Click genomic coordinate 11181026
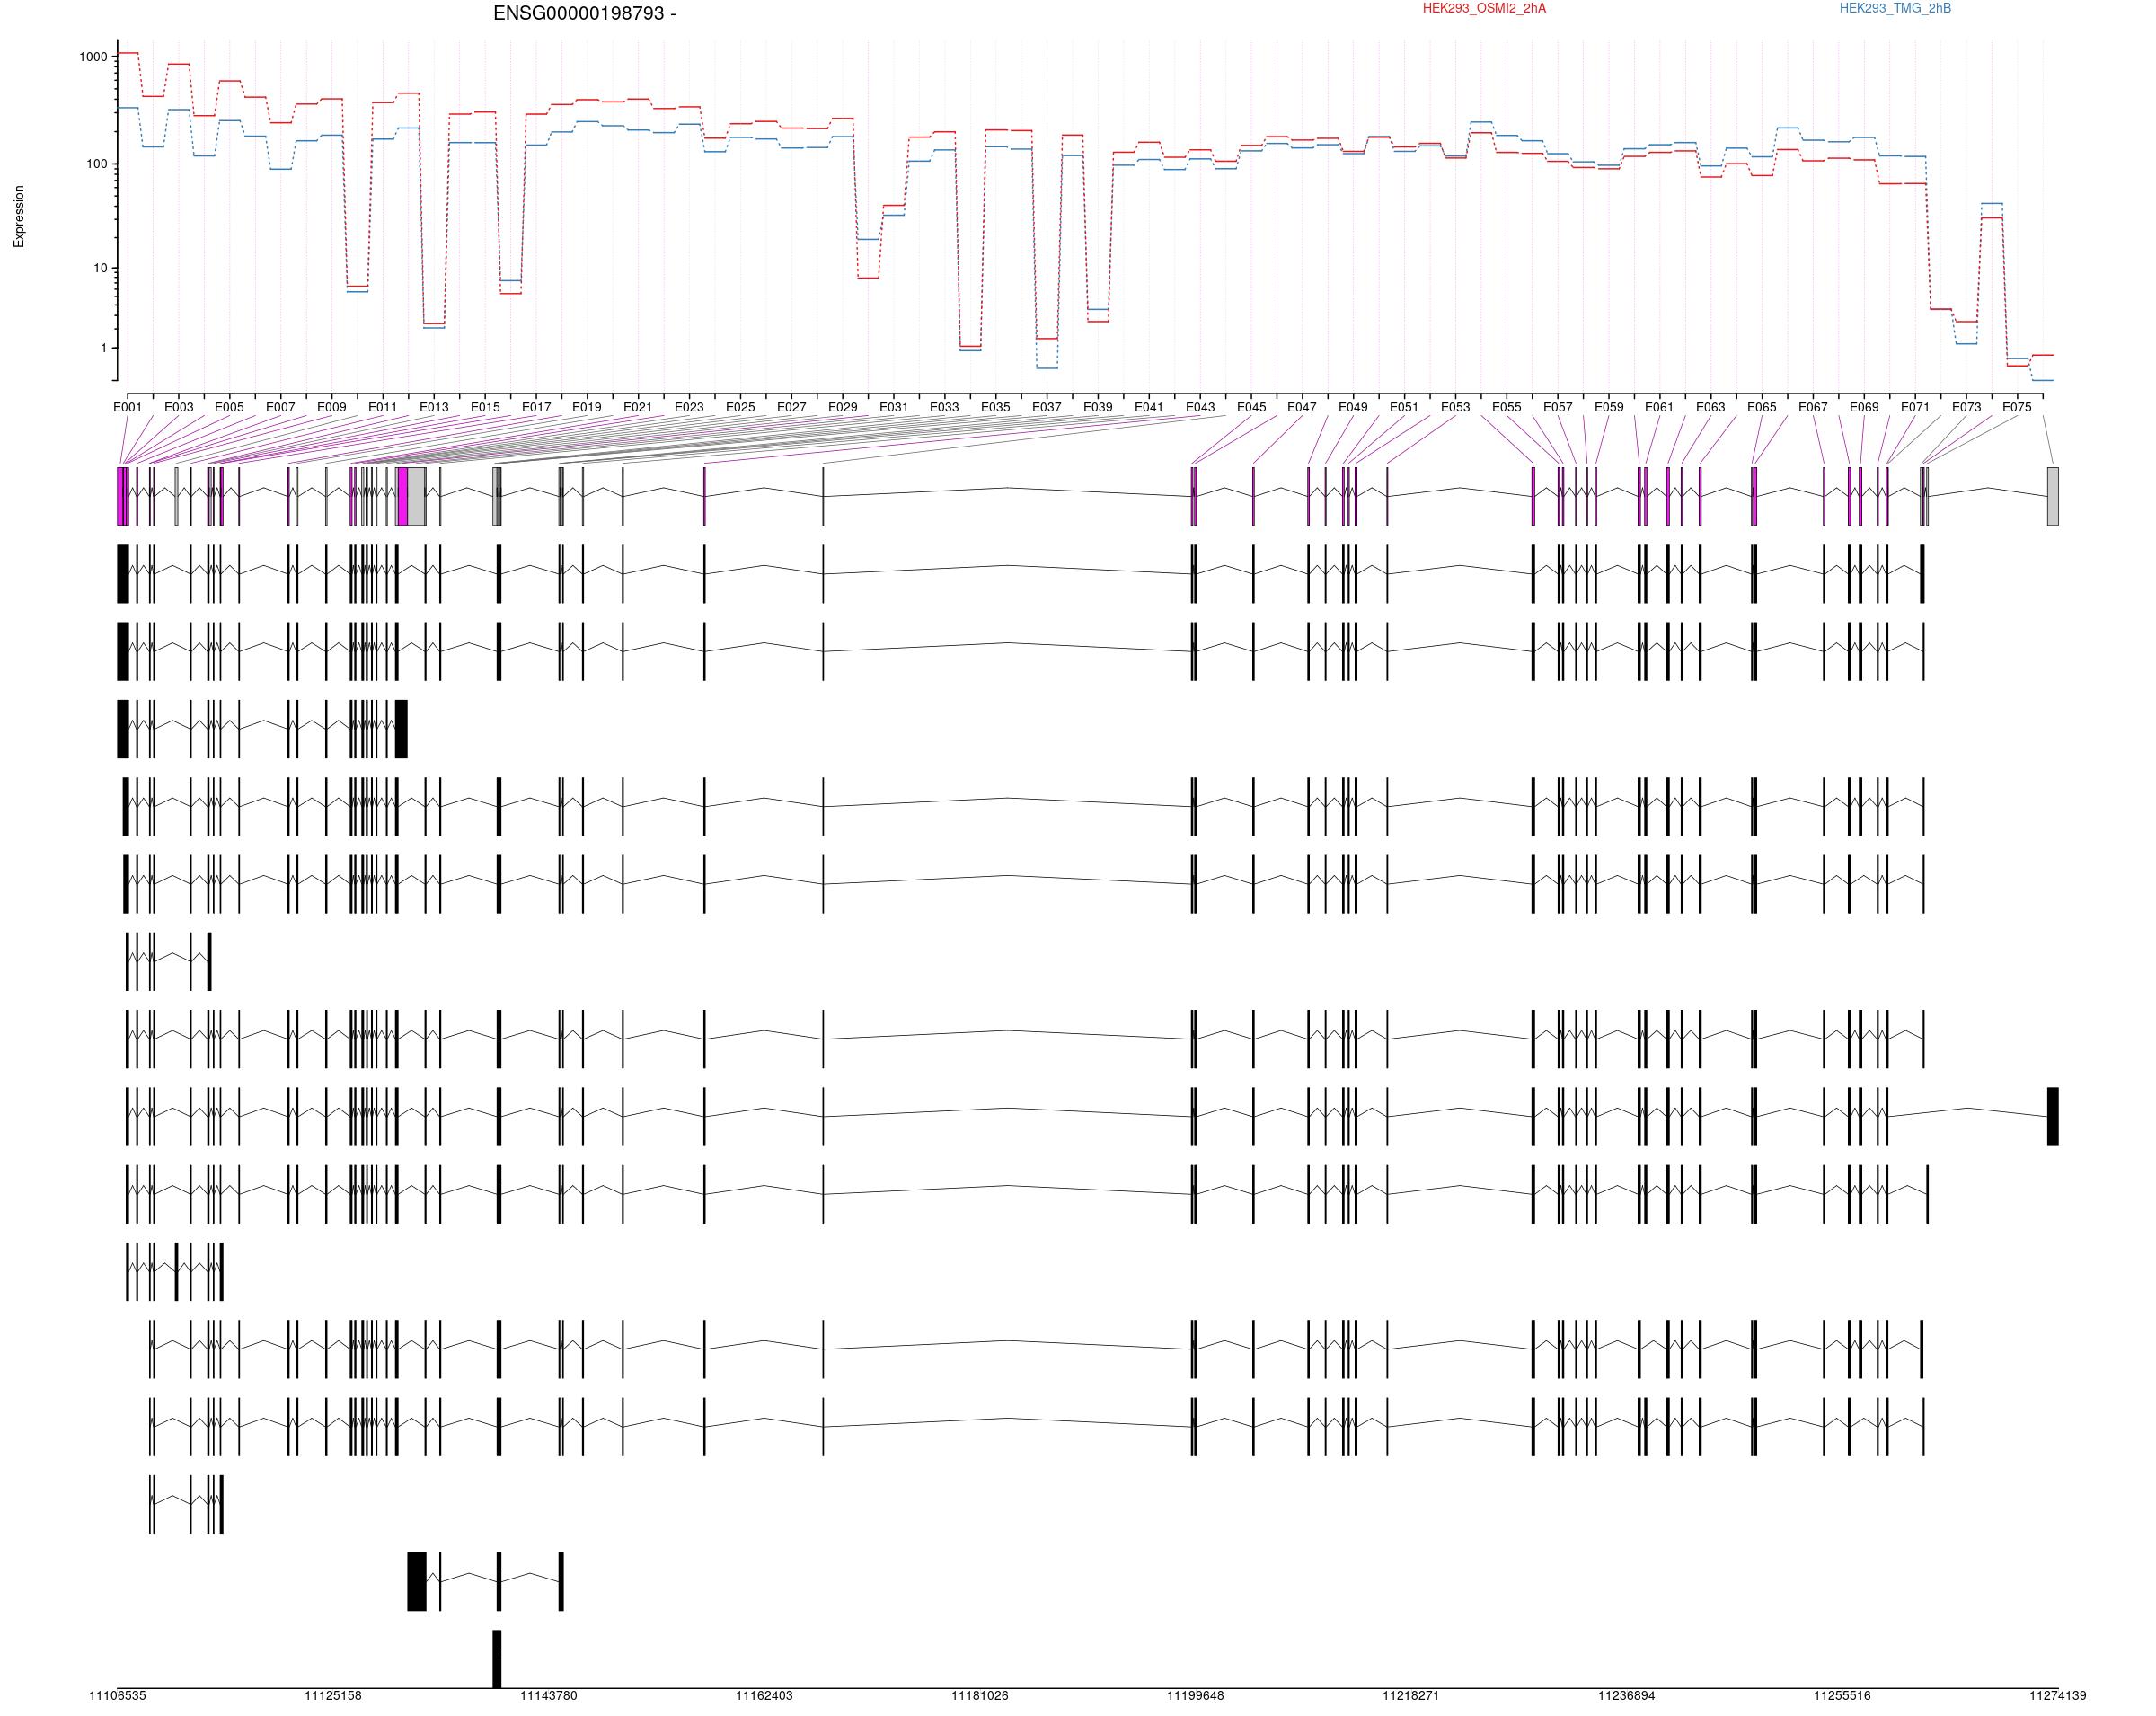This screenshot has width=2156, height=1716. tap(980, 1696)
